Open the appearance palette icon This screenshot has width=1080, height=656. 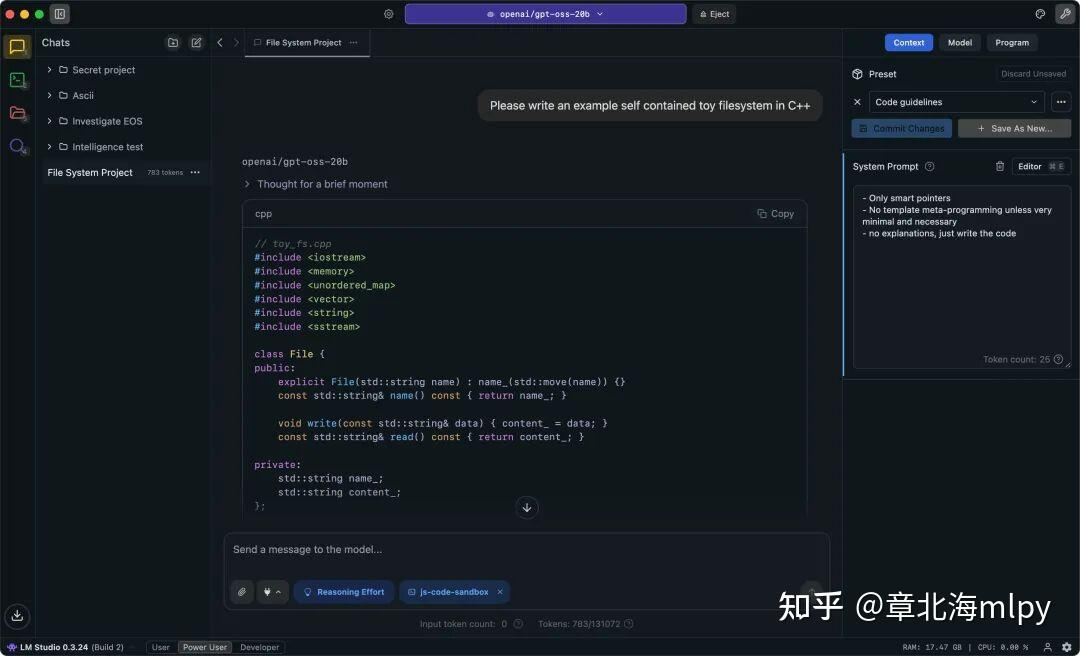[1041, 14]
